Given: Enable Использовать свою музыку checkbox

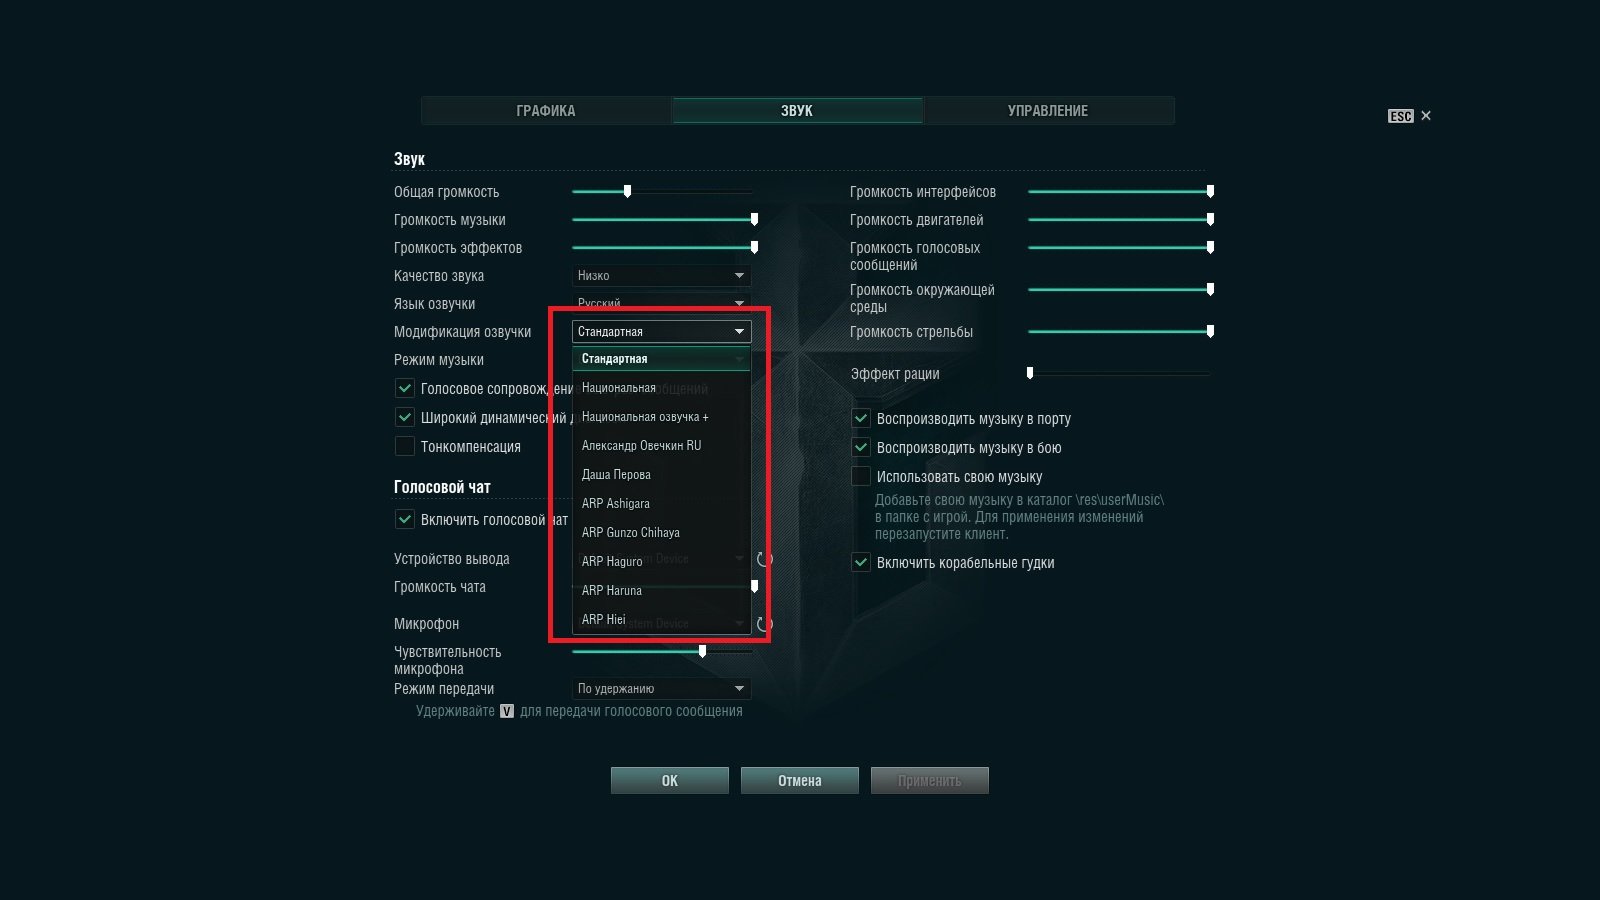Looking at the screenshot, I should 861,476.
